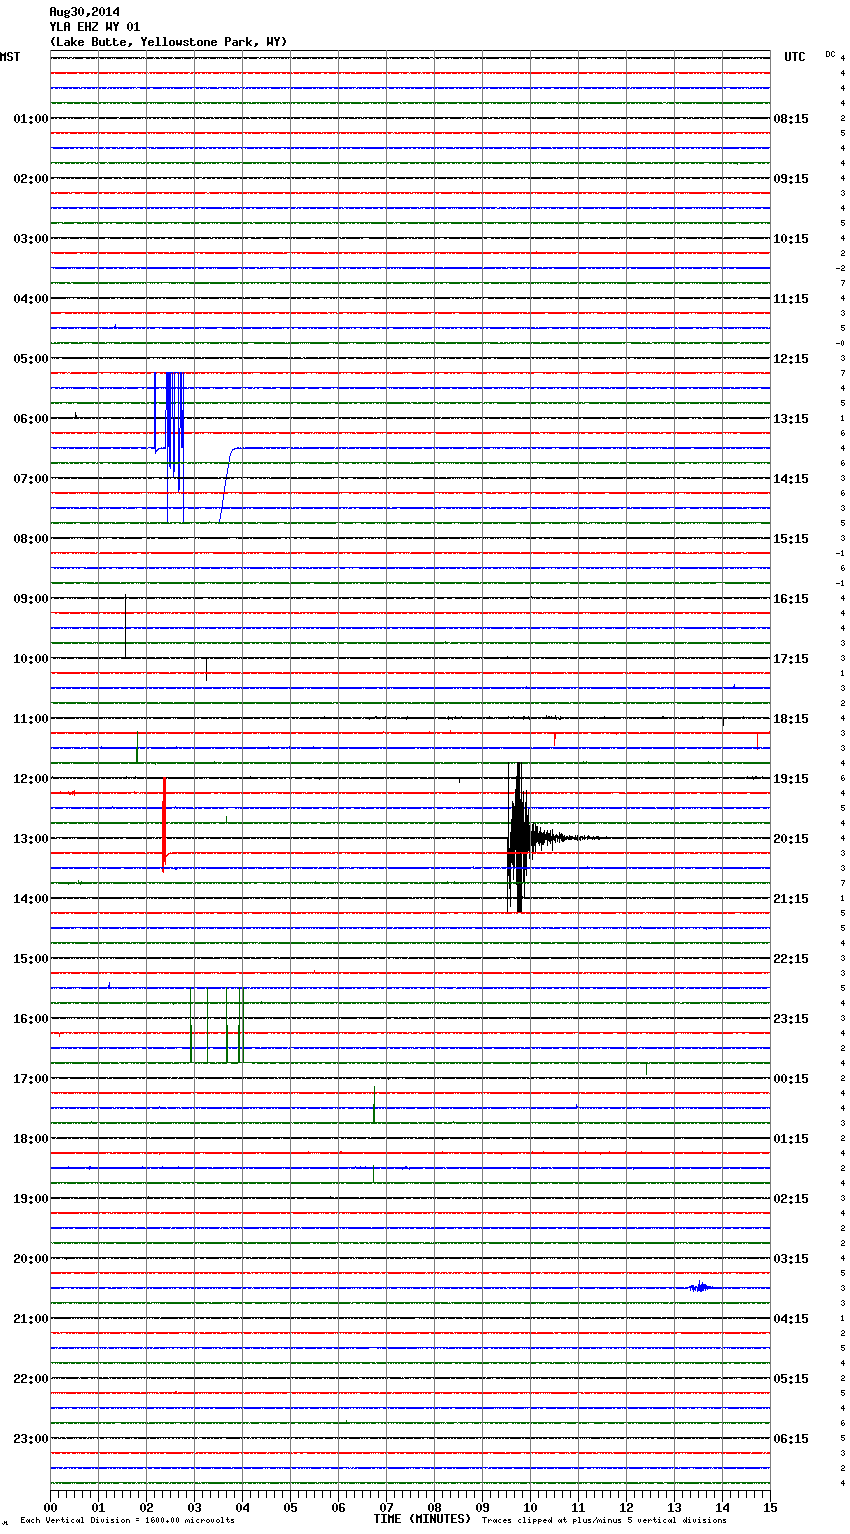Click the '14:15' UTC time label
Screen dimensions: 850x1534
coord(791,479)
